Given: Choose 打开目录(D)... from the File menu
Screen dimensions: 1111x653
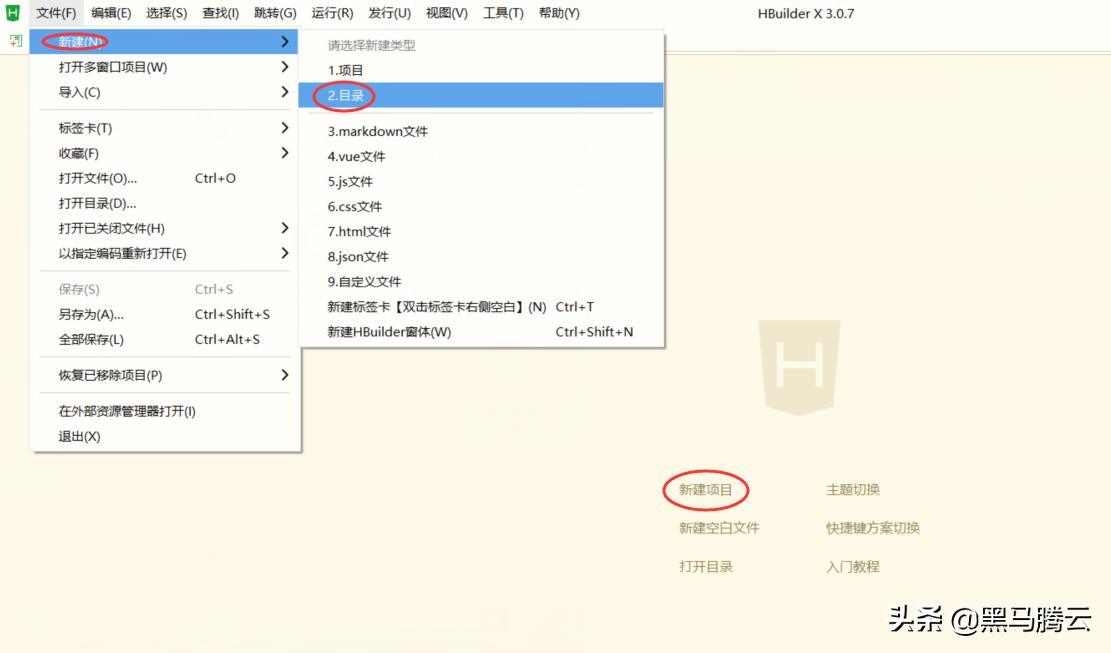Looking at the screenshot, I should (x=164, y=203).
